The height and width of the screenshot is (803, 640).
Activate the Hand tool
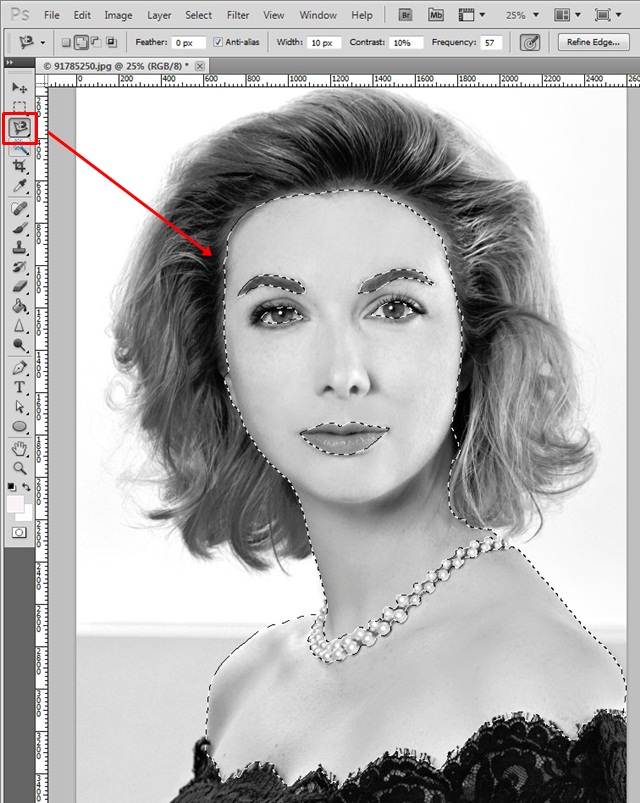tap(20, 449)
